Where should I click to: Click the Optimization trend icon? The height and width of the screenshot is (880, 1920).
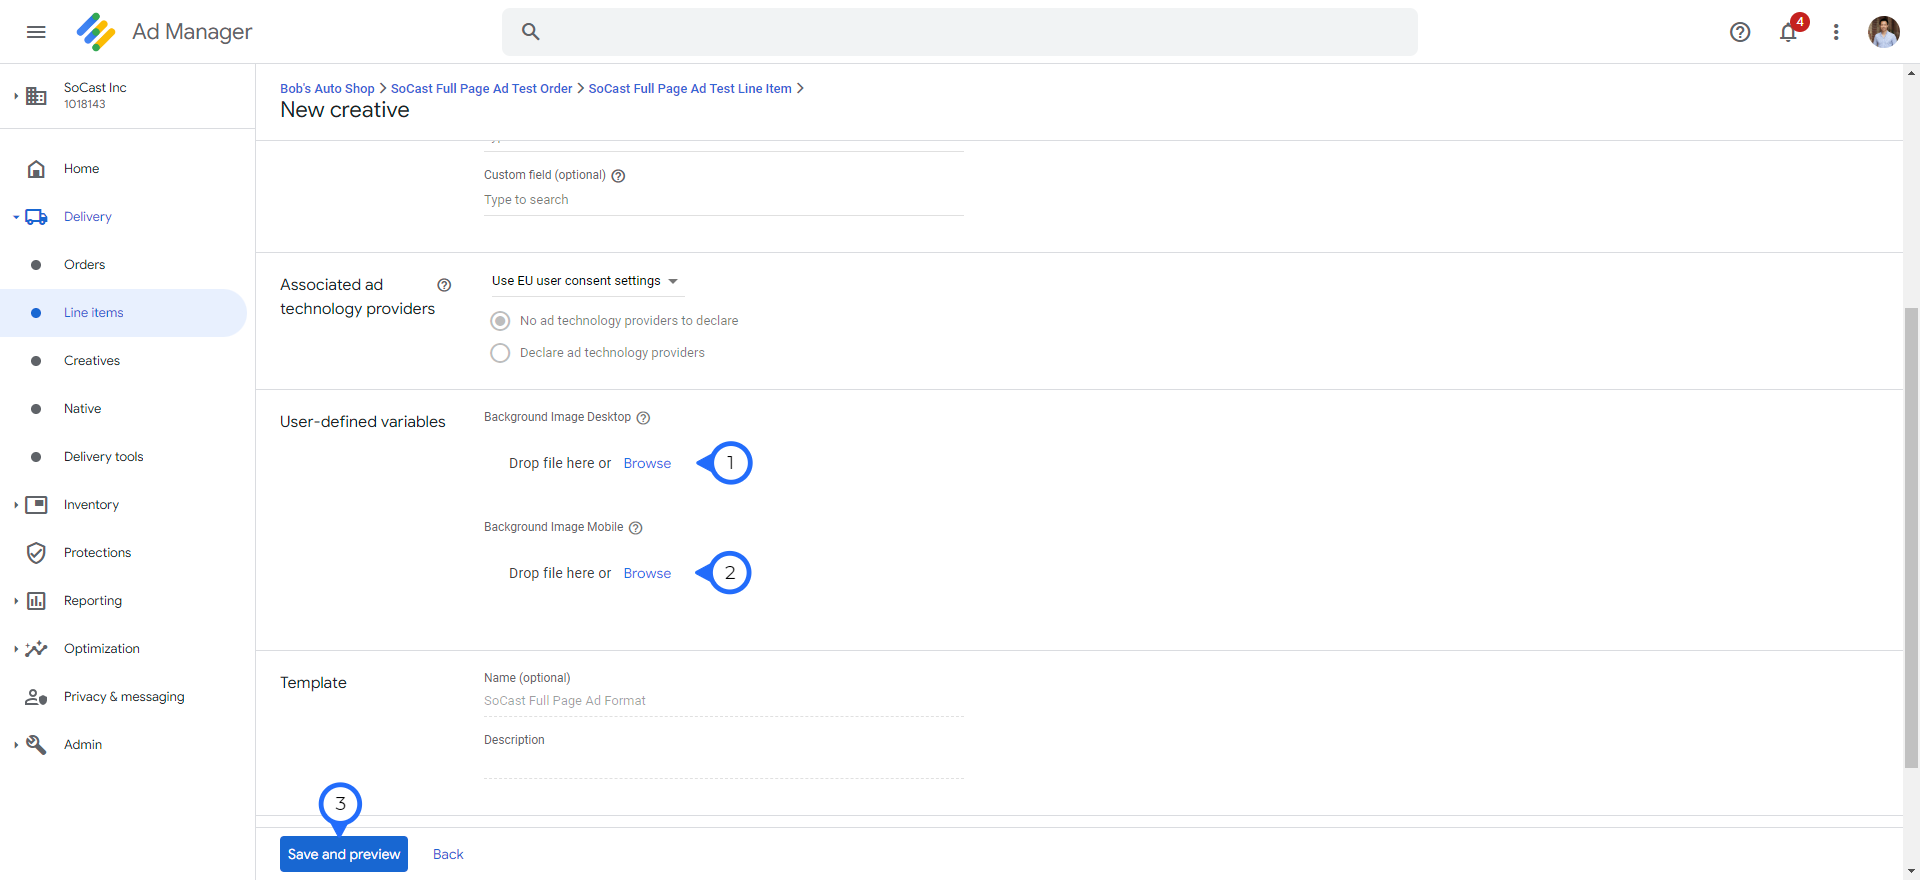(x=36, y=649)
